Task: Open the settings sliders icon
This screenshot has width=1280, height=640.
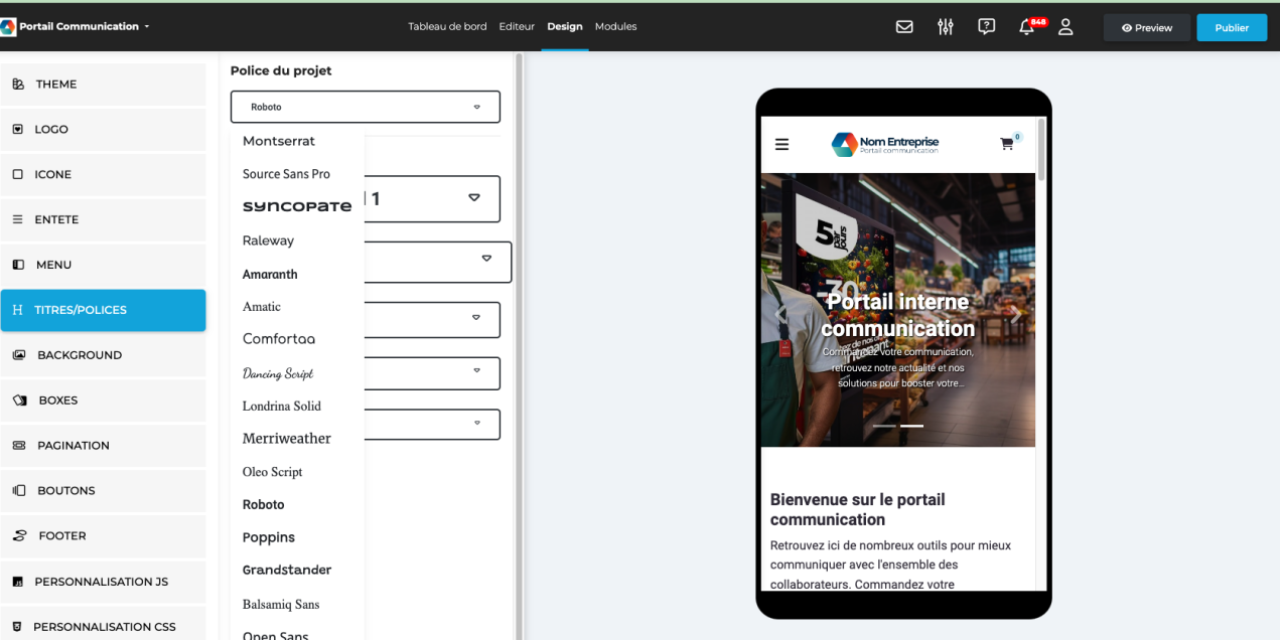Action: [x=945, y=27]
